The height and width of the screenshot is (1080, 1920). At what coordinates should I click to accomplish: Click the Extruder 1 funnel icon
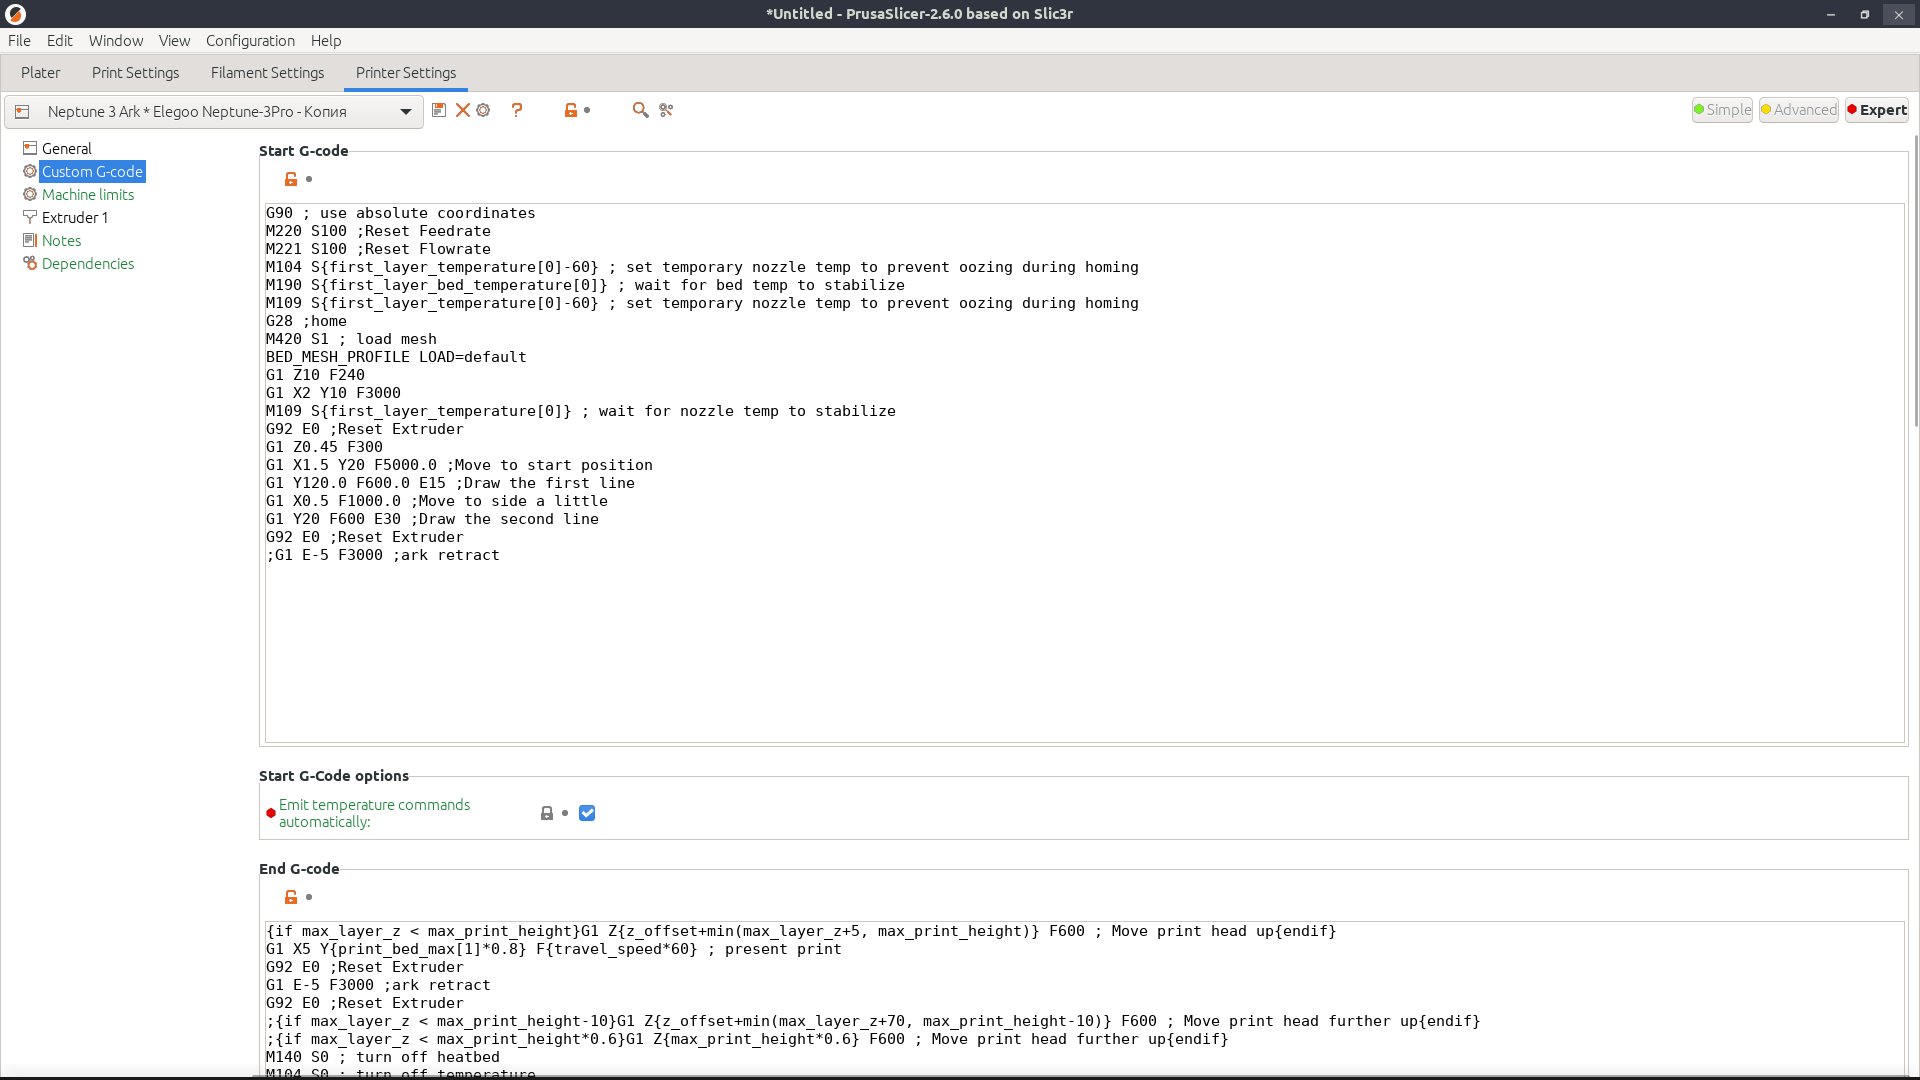[x=30, y=217]
